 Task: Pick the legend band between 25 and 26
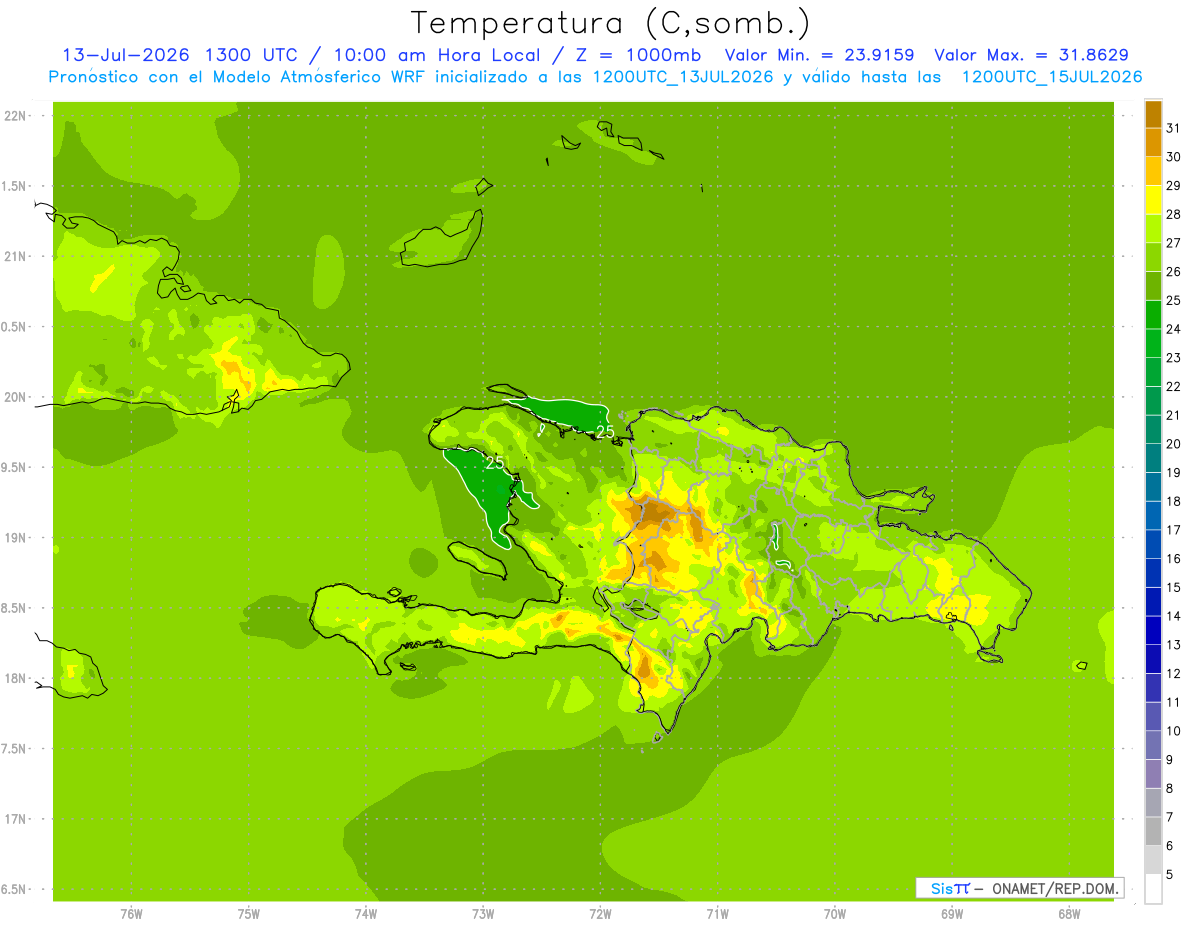pos(1153,286)
